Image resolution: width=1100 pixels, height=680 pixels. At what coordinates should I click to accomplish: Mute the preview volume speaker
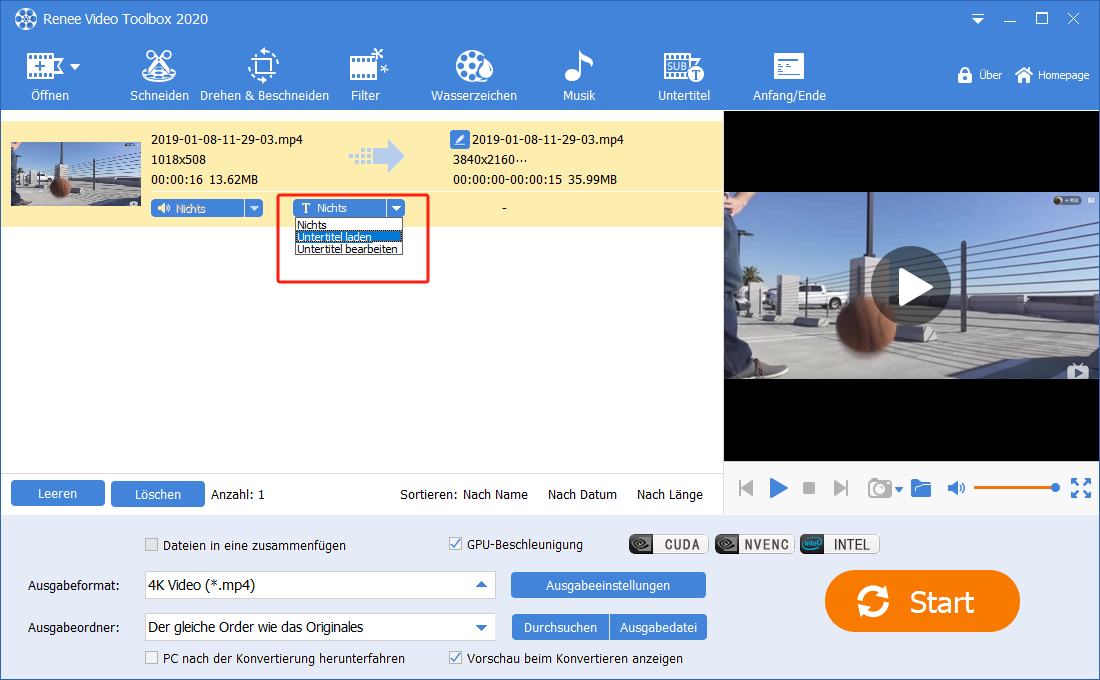pos(956,488)
